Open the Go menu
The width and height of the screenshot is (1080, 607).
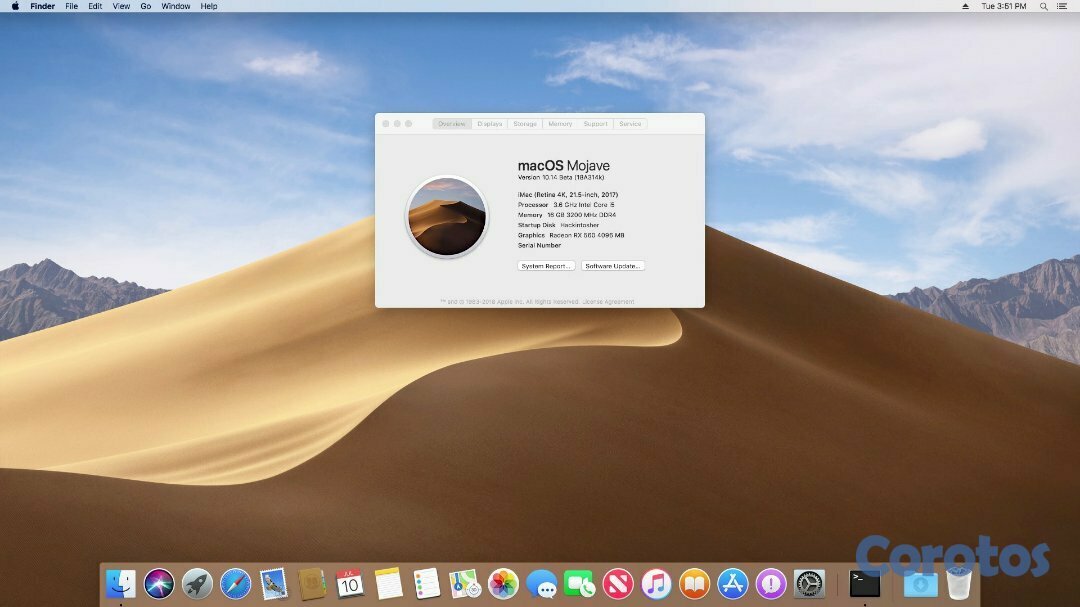(x=146, y=6)
